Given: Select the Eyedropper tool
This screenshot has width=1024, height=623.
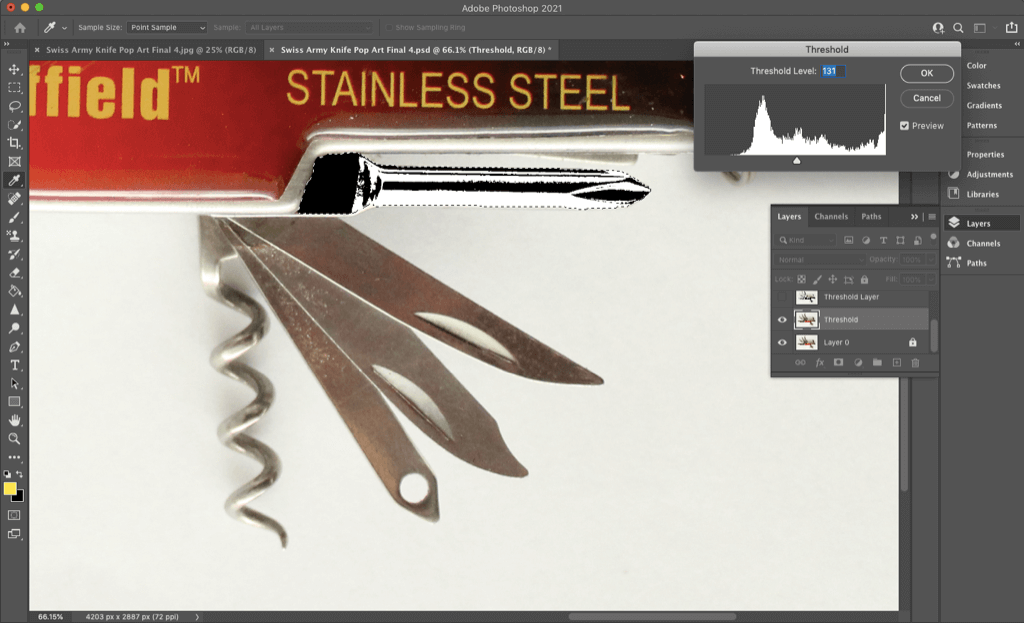Looking at the screenshot, I should (14, 181).
